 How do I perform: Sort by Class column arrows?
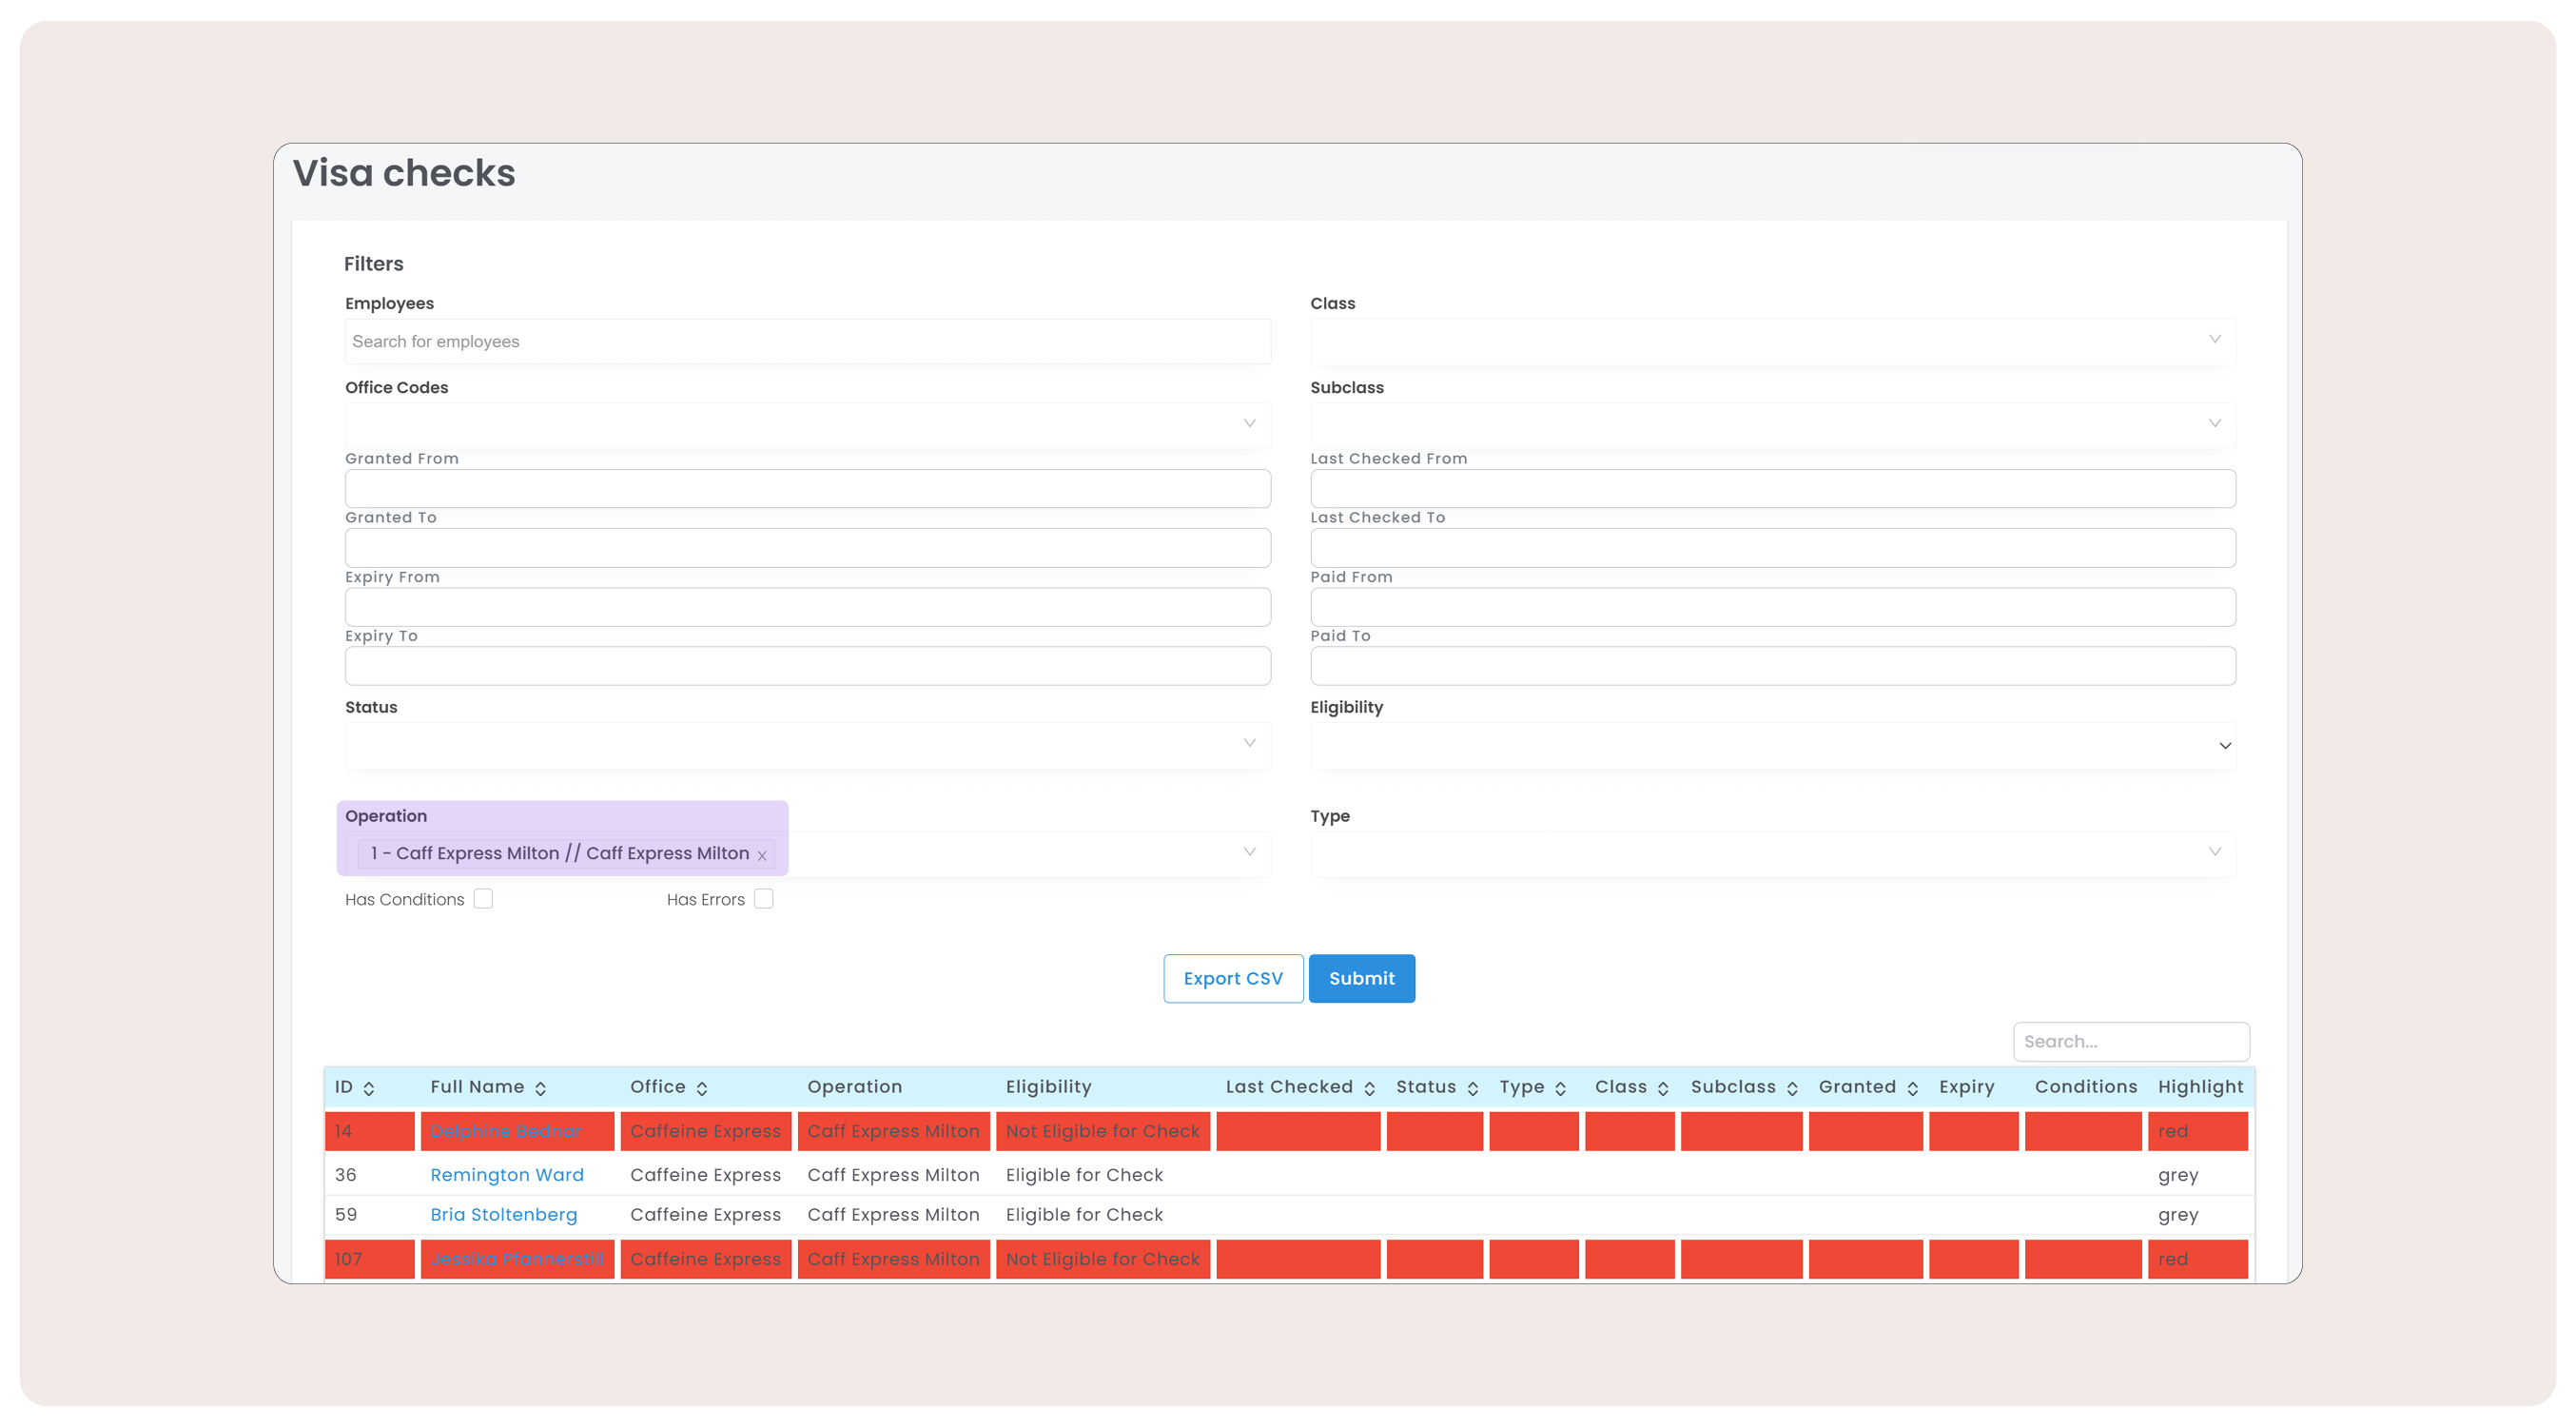1663,1088
